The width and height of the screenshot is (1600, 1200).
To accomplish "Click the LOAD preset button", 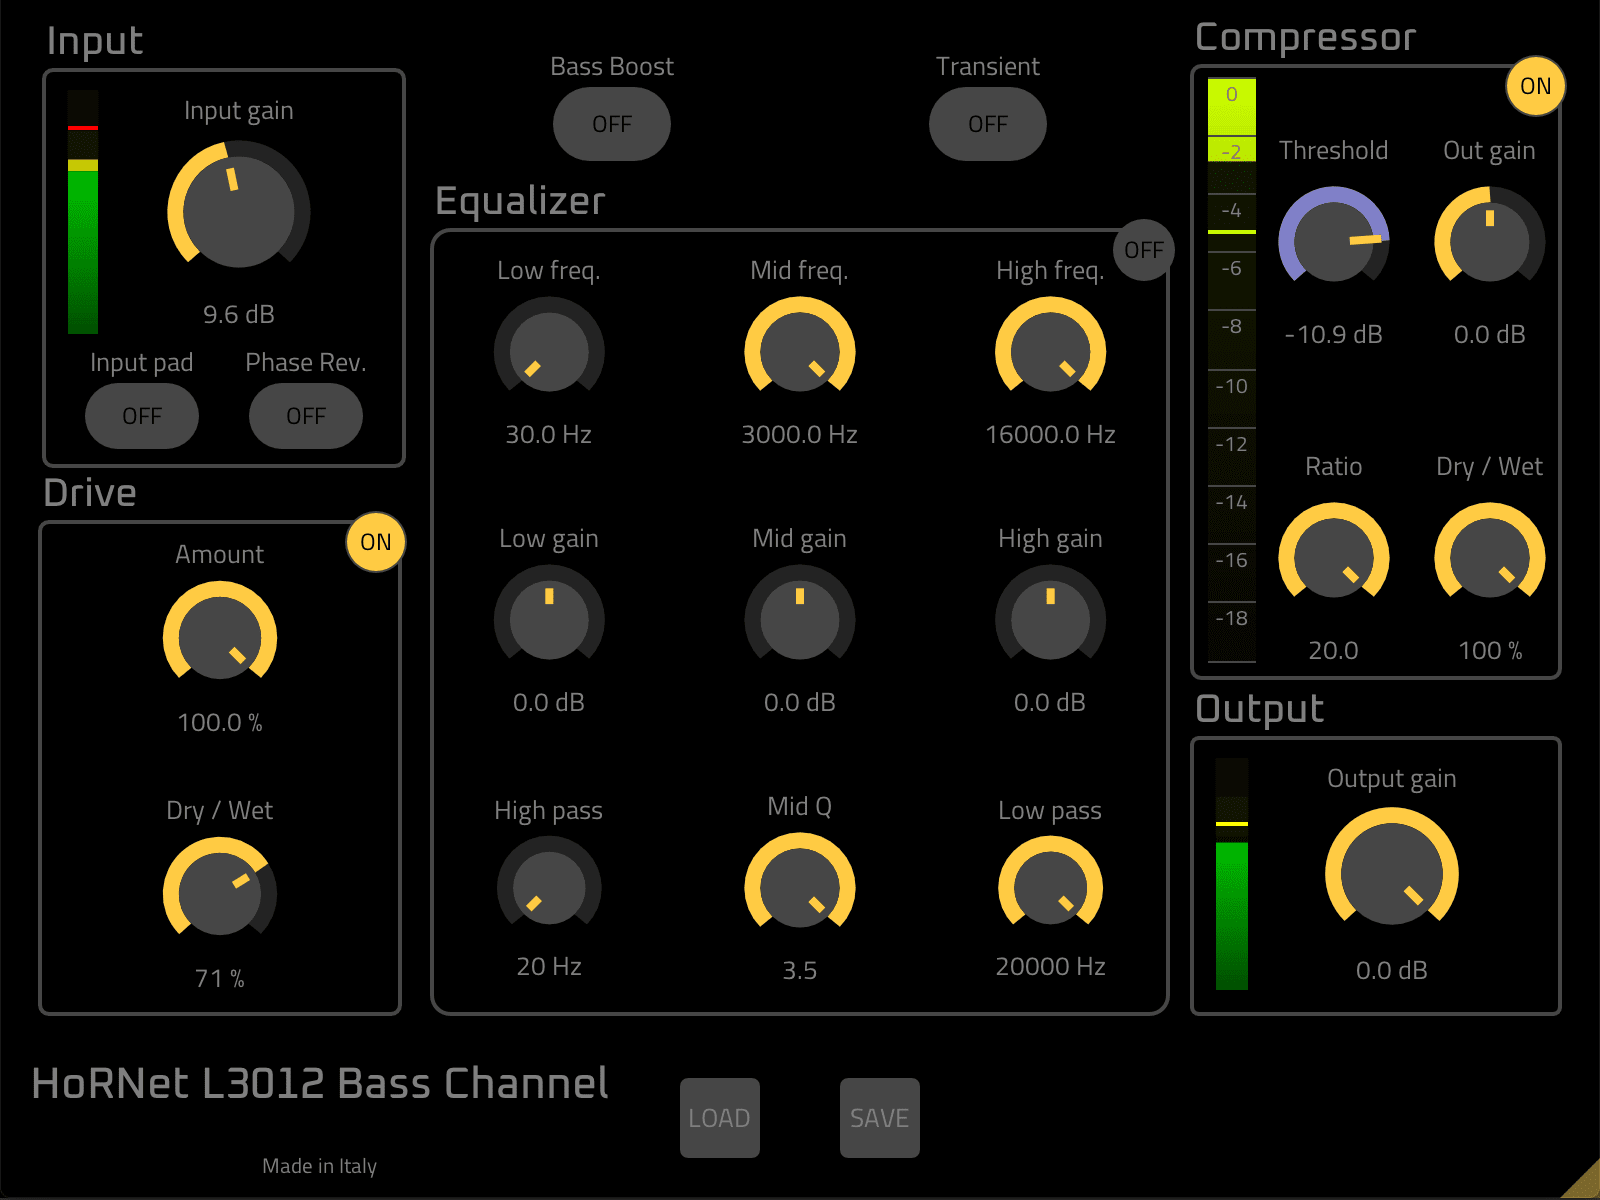I will point(720,1118).
